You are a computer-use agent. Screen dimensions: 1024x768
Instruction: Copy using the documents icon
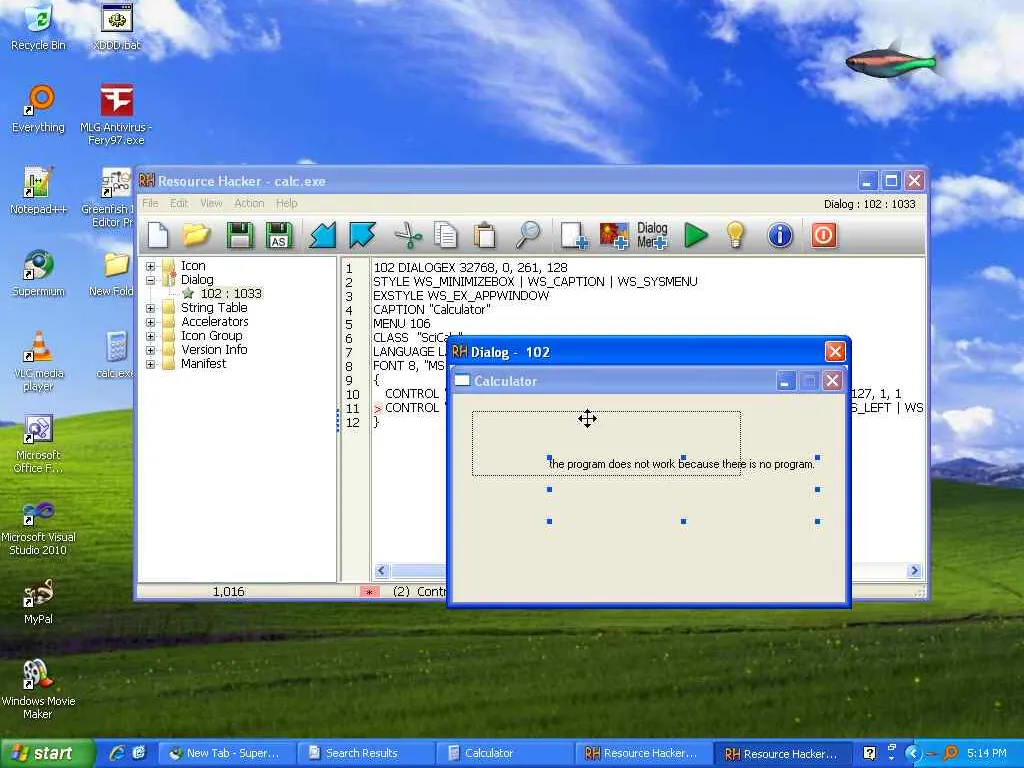coord(446,235)
